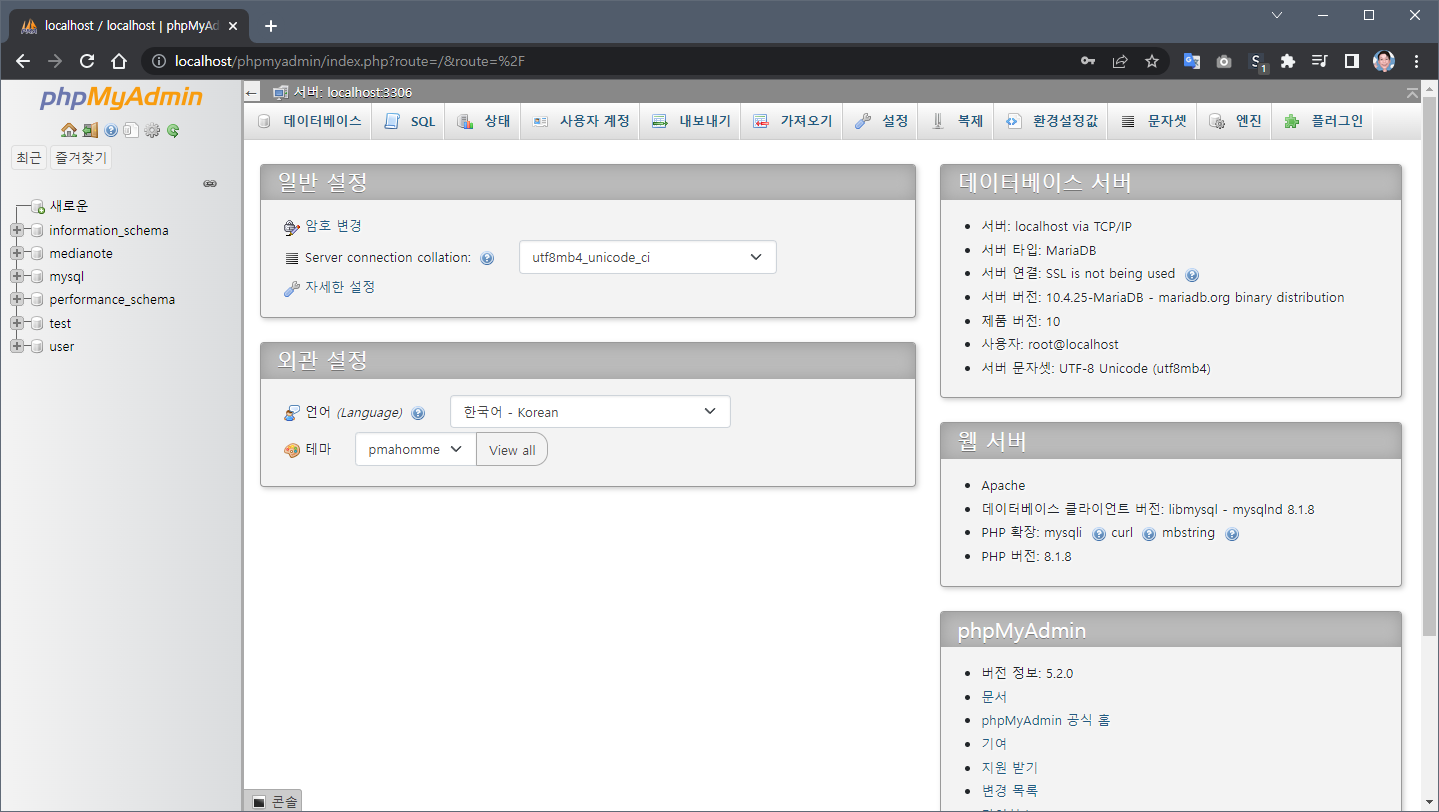Click the 암호 변경 change password link

pos(333,226)
